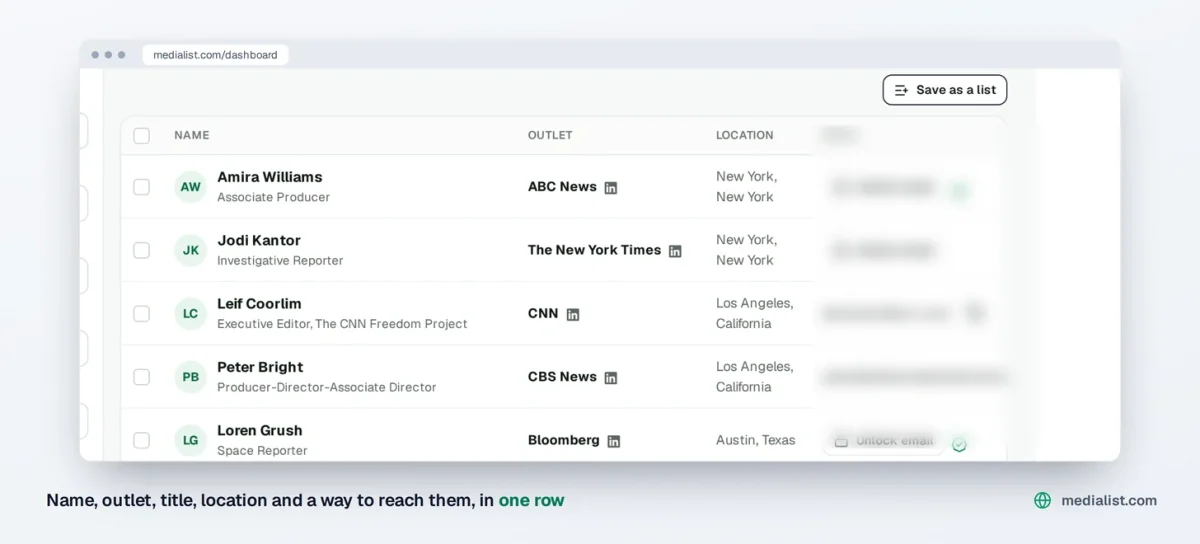Screen dimensions: 1200x544
Task: Click the Producer-Director-Associate Director title
Action: point(327,387)
